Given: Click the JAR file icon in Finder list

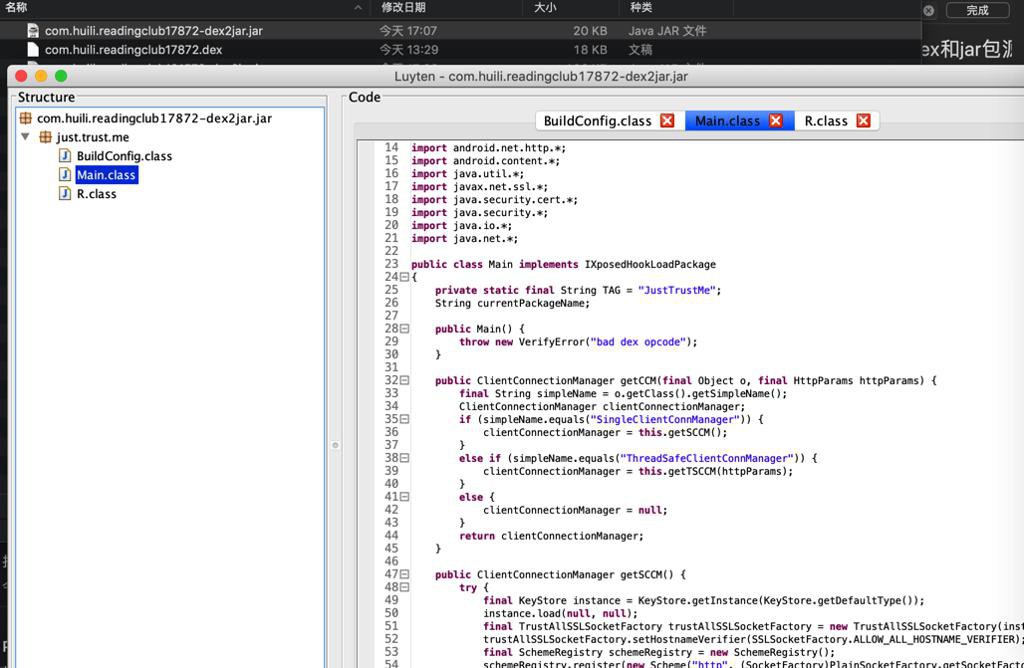Looking at the screenshot, I should click(x=33, y=31).
